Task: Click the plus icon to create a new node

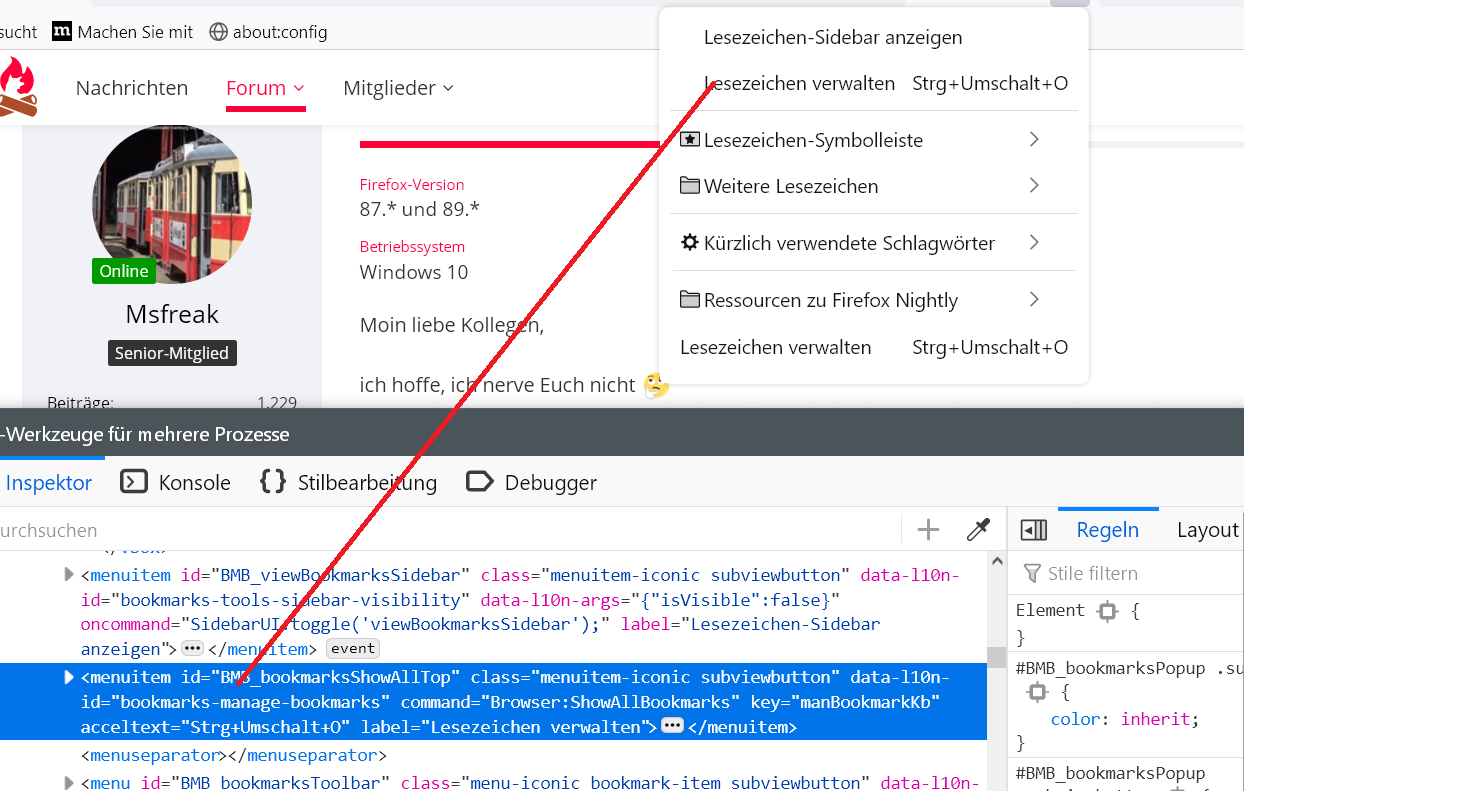Action: click(x=929, y=530)
